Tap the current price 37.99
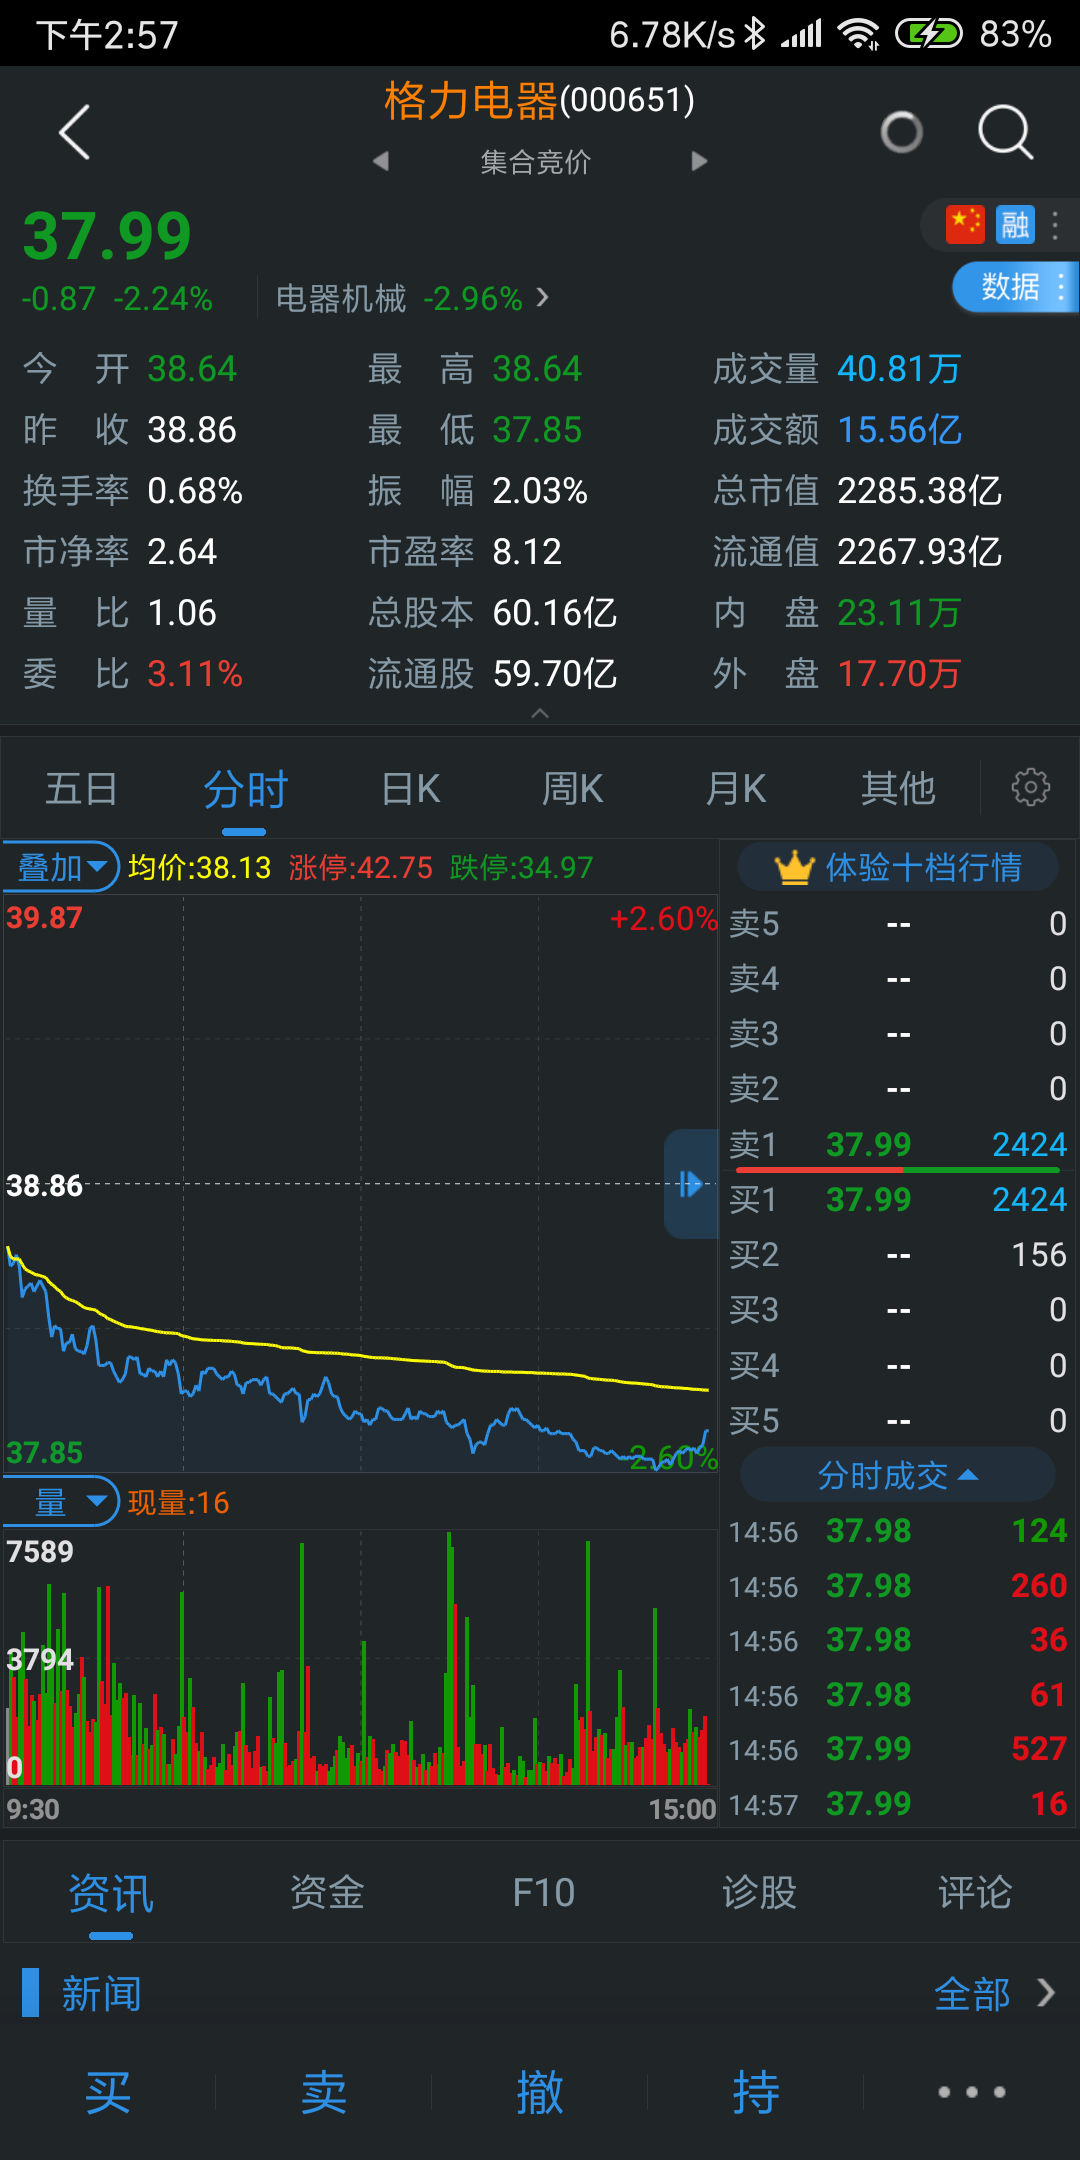Screen dimensions: 1080x2160 tap(107, 237)
